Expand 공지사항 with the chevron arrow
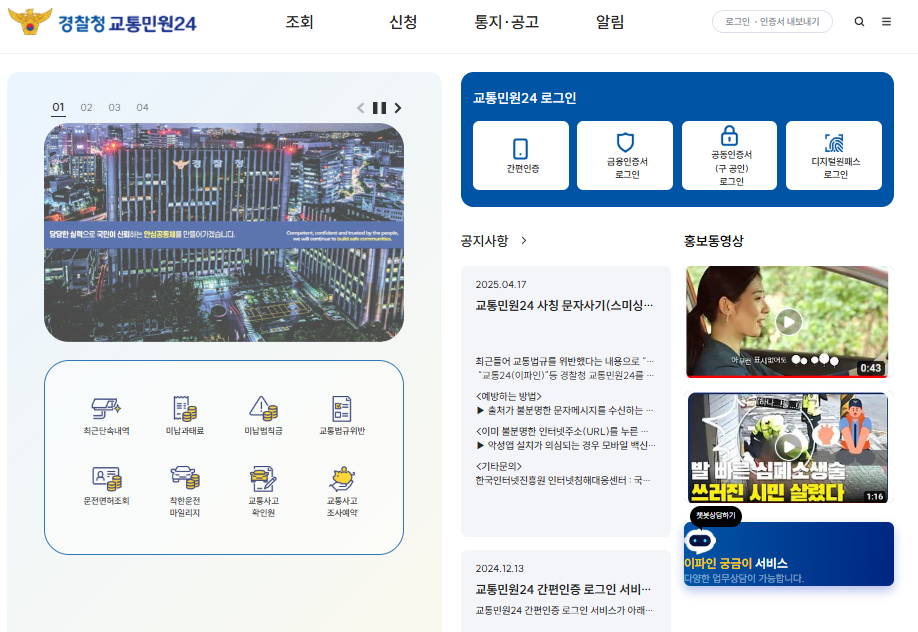The height and width of the screenshot is (632, 918). coord(524,240)
